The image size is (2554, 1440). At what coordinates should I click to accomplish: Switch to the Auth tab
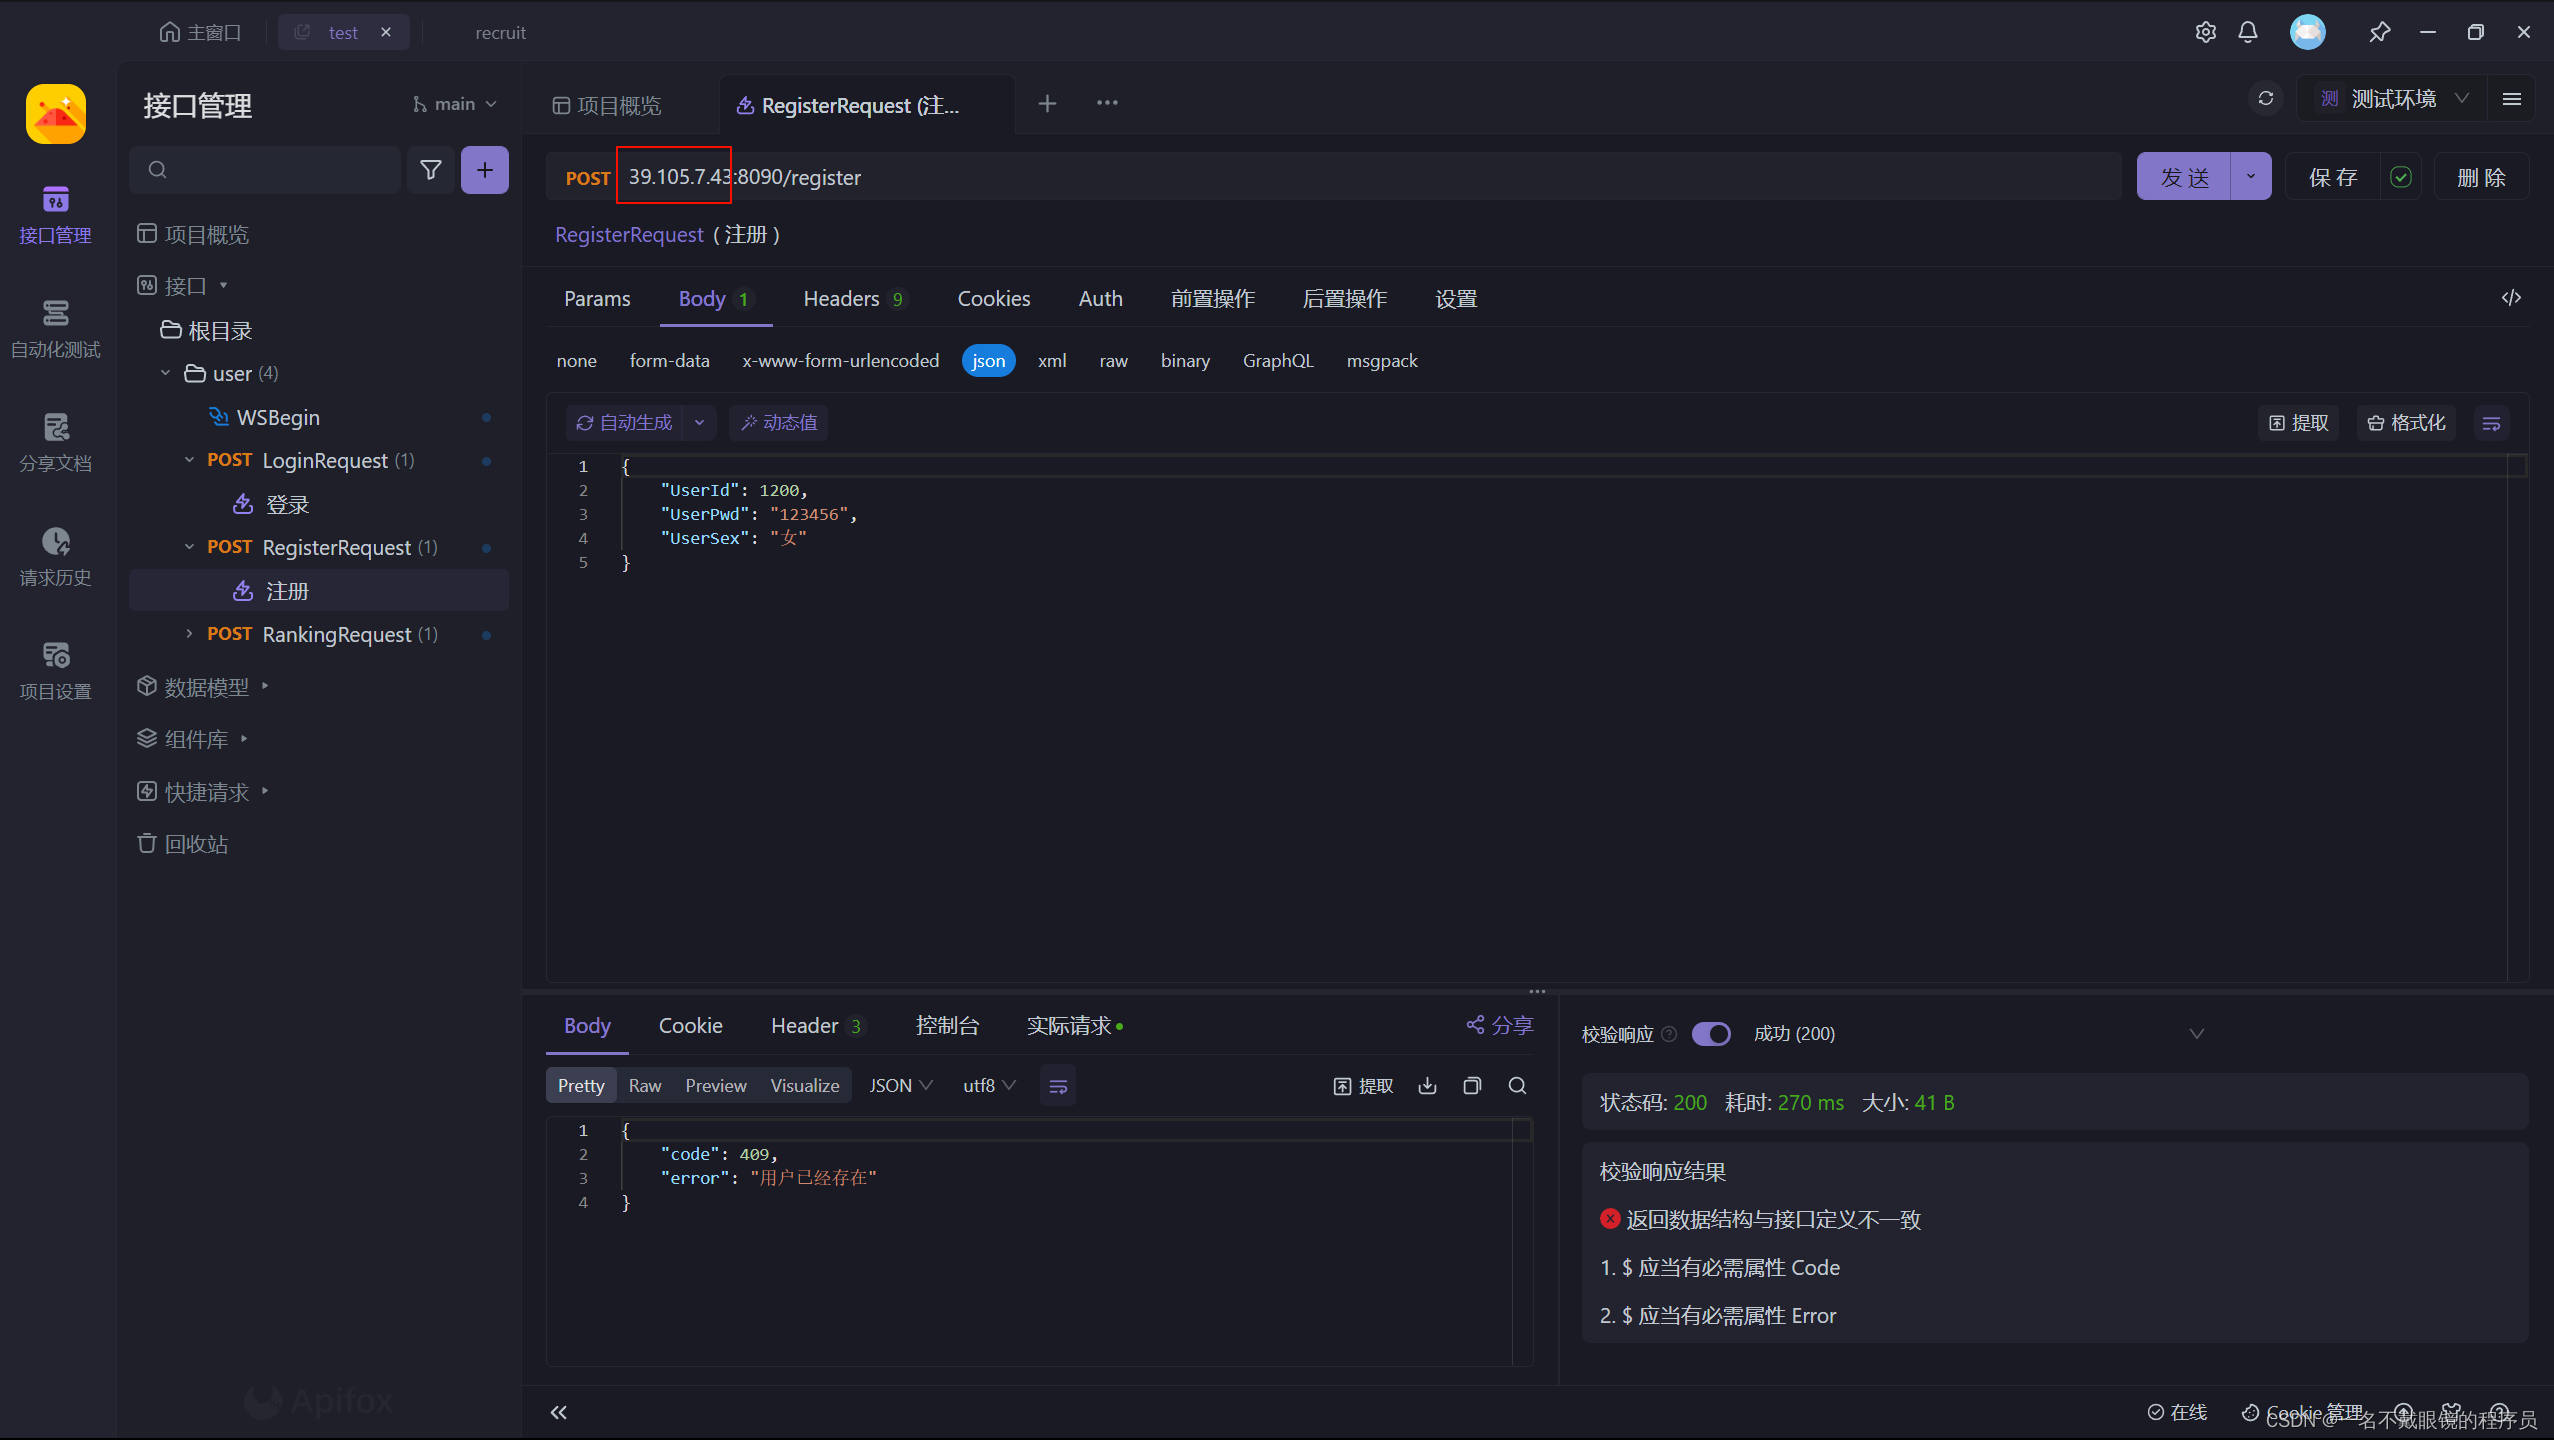(x=1100, y=299)
